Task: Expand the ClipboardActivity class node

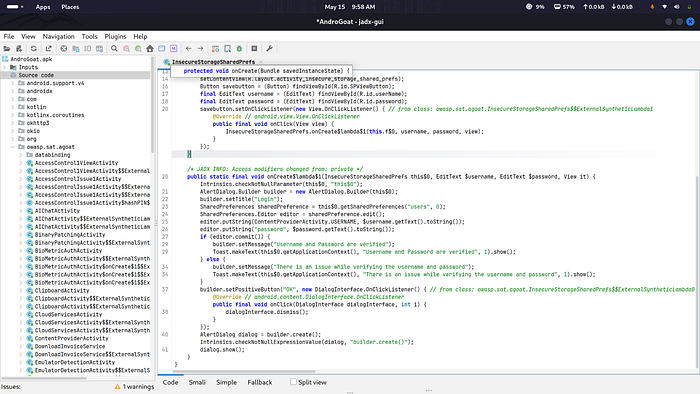Action: [21, 290]
